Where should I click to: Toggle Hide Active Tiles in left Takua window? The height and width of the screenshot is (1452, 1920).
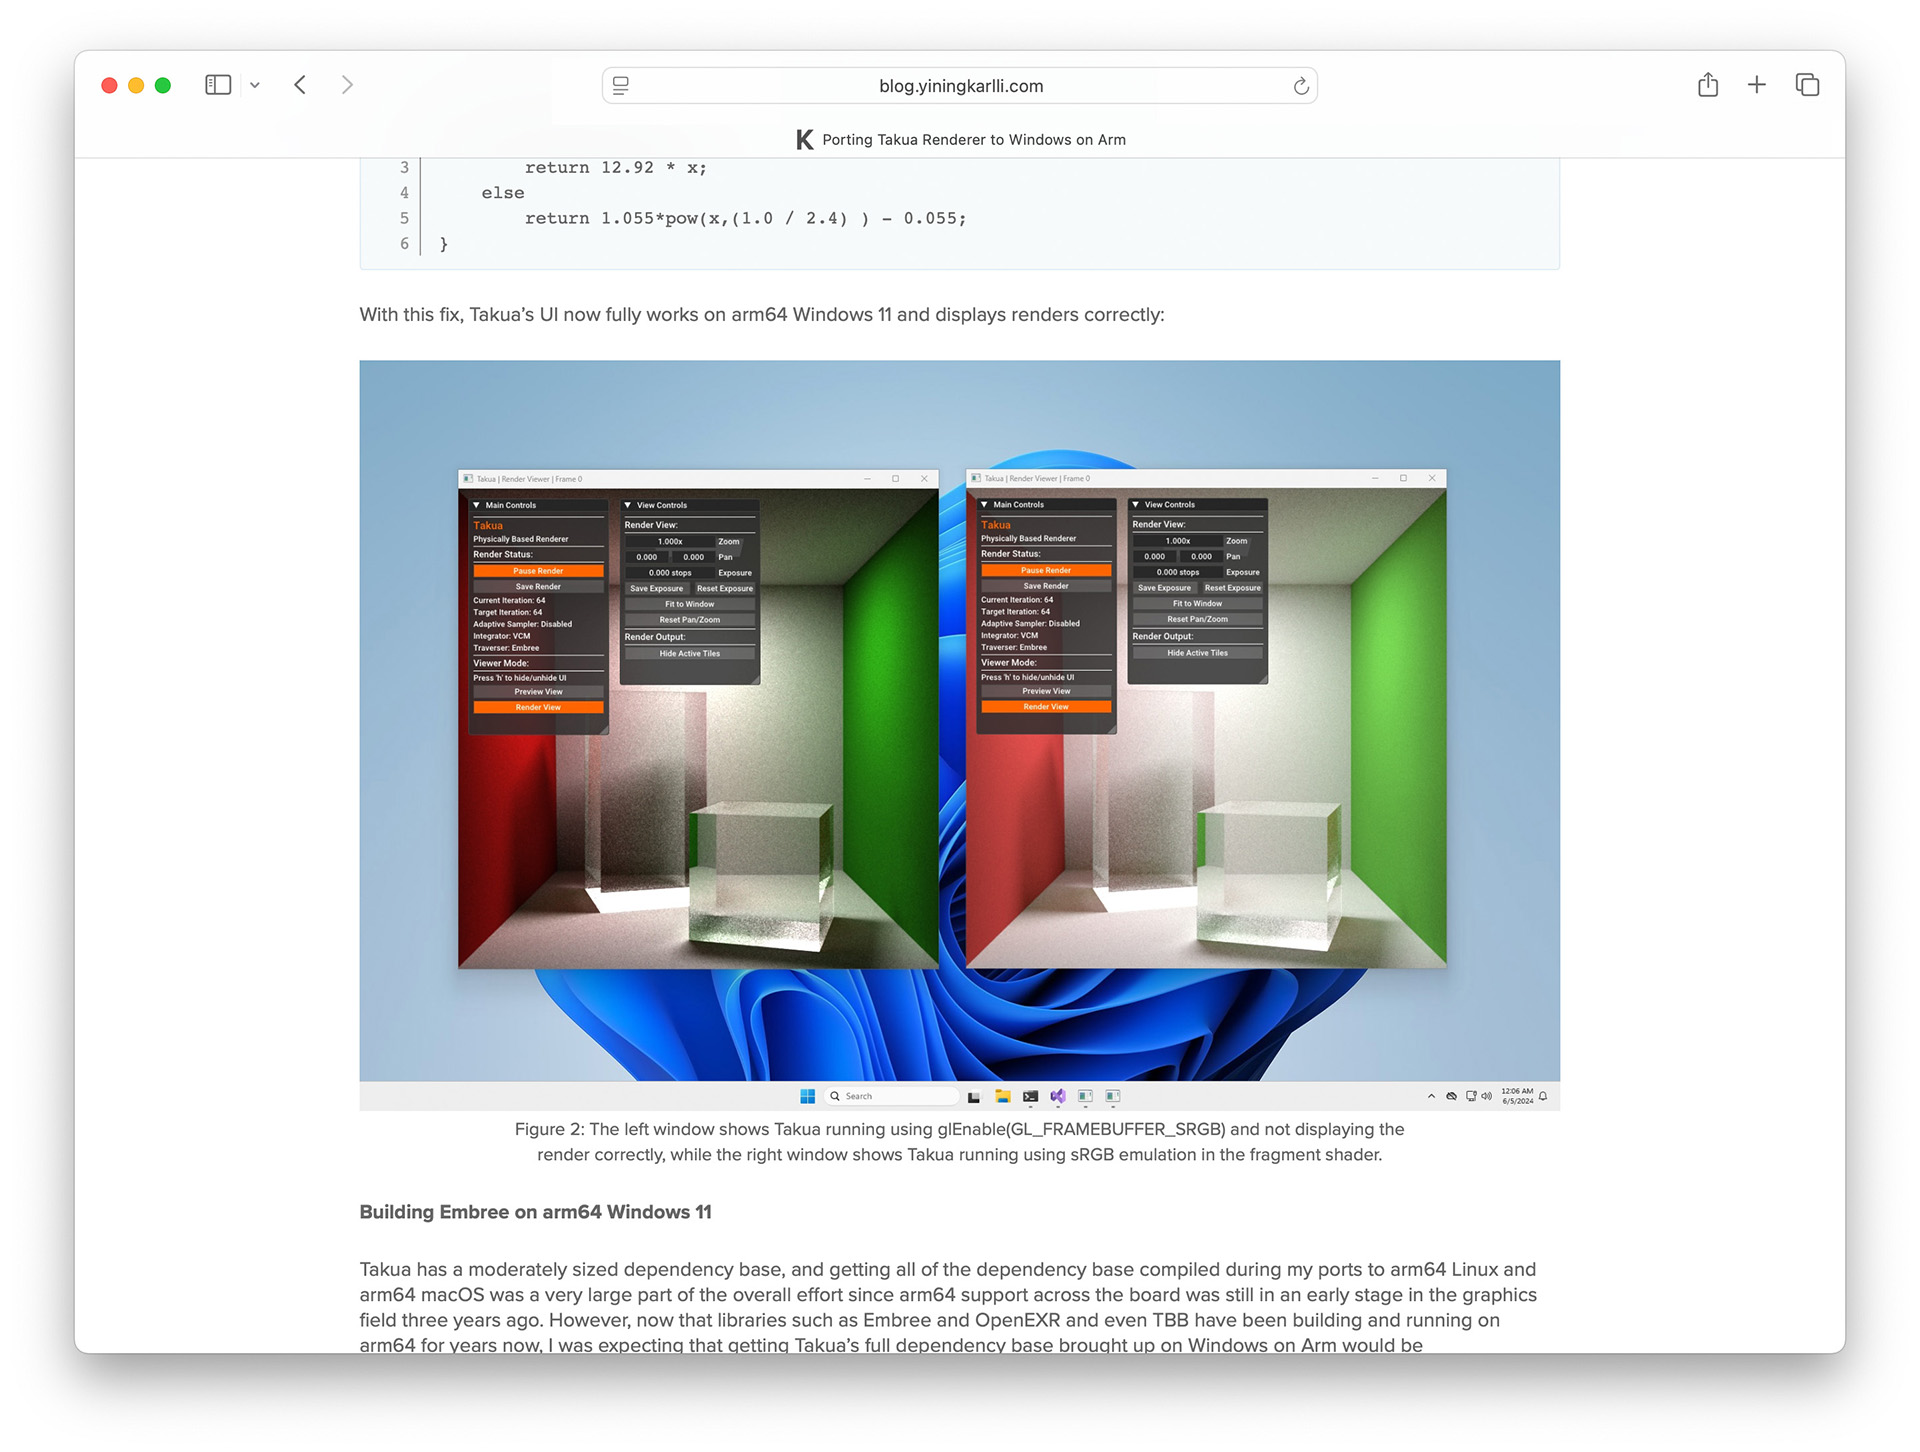click(690, 654)
